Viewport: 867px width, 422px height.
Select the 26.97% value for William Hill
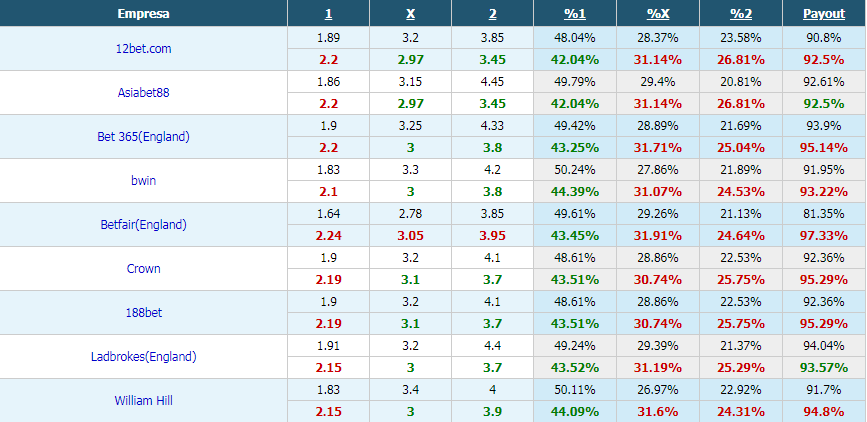click(x=657, y=389)
